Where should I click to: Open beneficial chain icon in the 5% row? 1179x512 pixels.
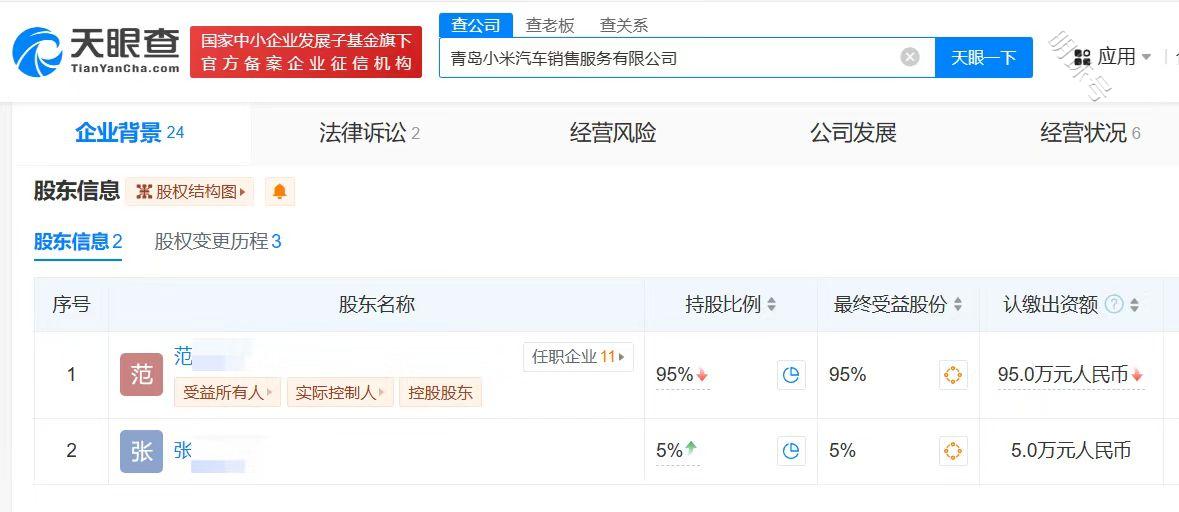point(953,451)
